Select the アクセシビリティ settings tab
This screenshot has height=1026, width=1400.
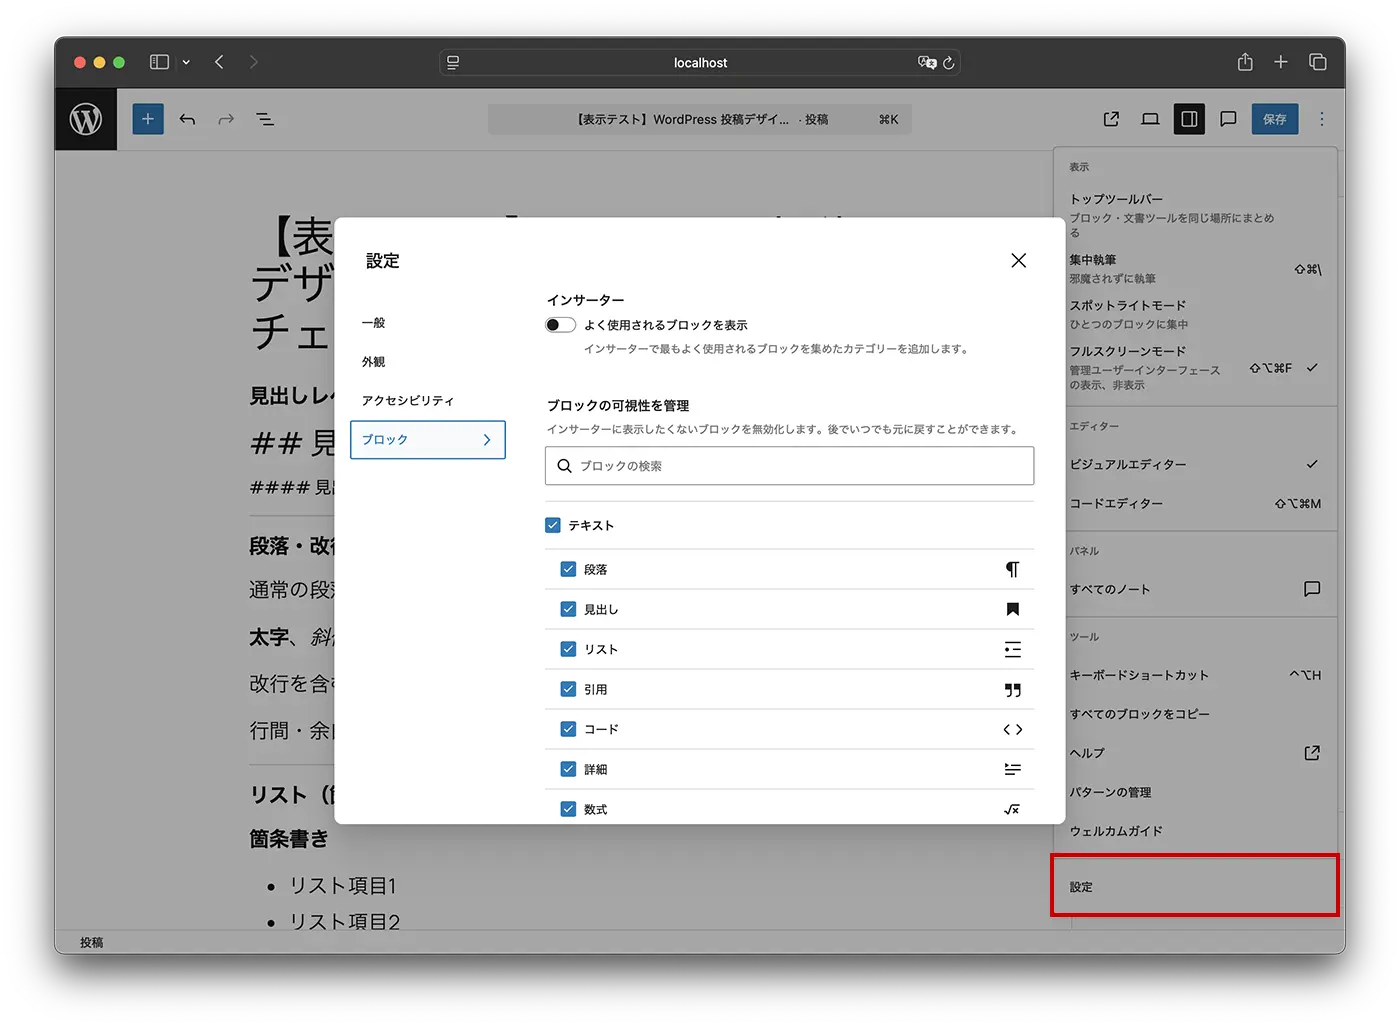click(408, 400)
